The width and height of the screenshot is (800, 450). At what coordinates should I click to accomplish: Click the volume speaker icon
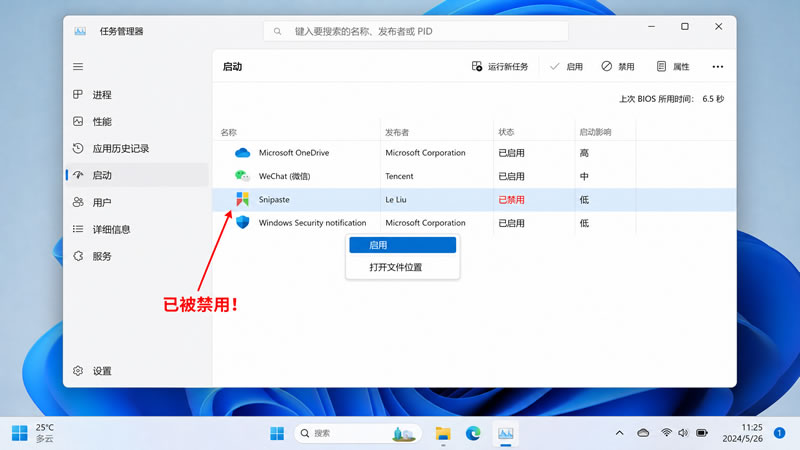(x=683, y=433)
